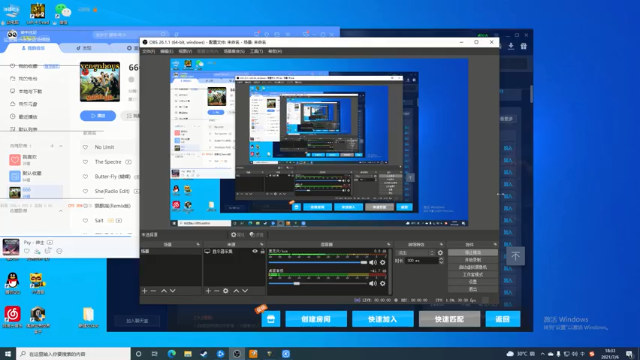640x360 pixels.
Task: Increase transition duration with stepper arrow
Action: [441, 259]
